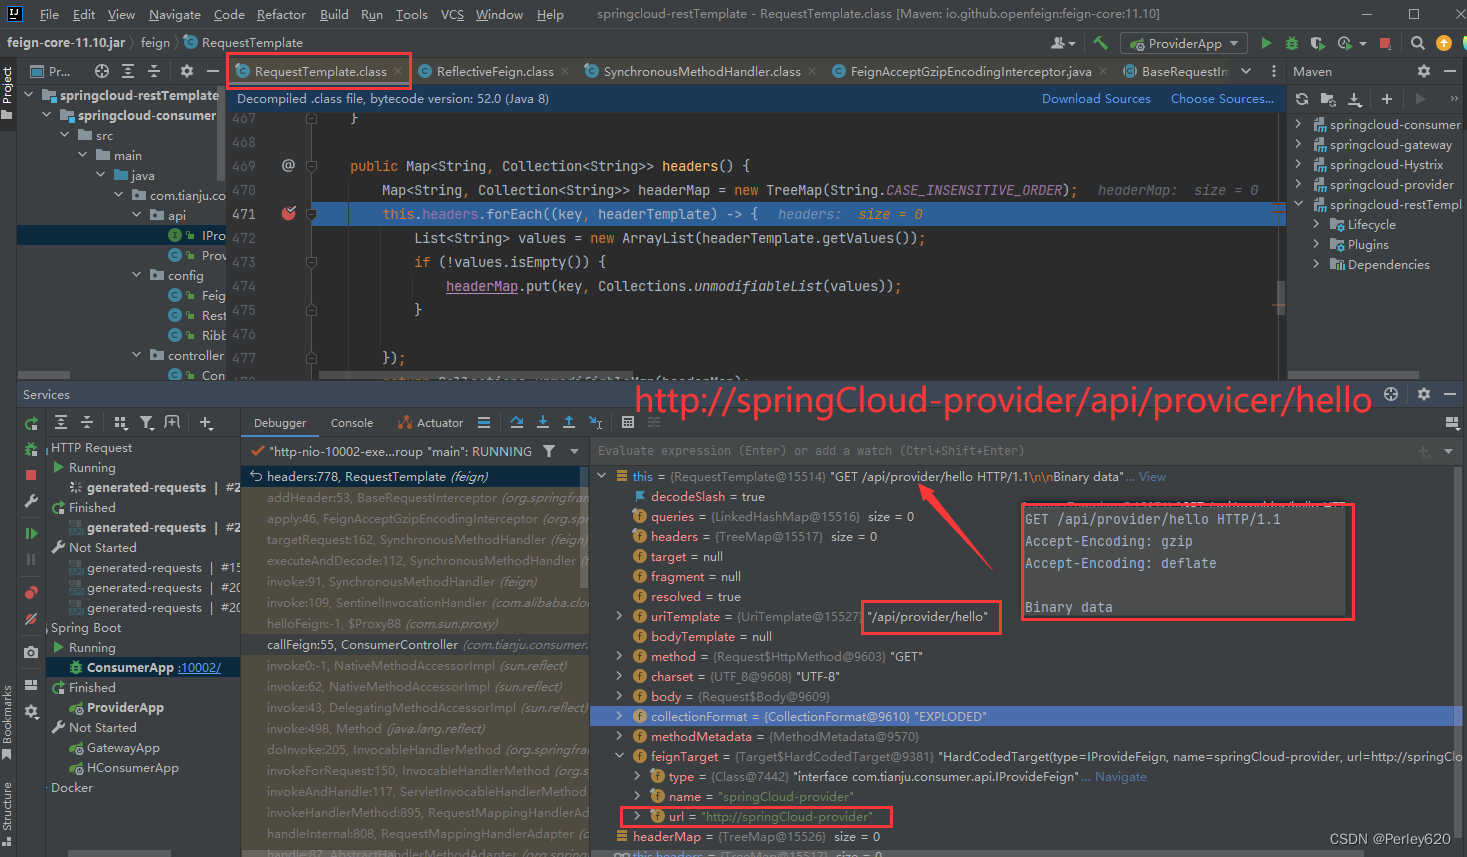Select callFeign:55 ConsumerController stack frame
1467x857 pixels.
[415, 645]
